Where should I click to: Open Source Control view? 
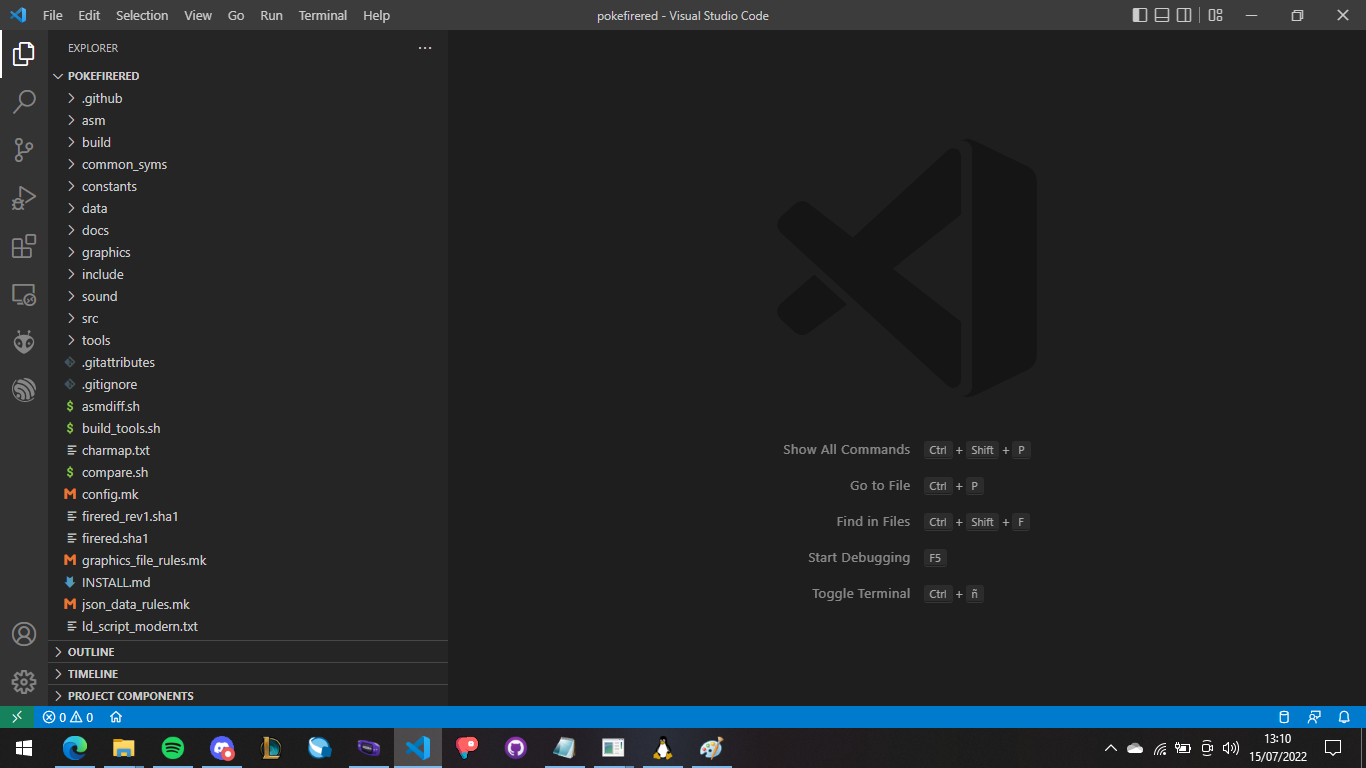tap(24, 150)
